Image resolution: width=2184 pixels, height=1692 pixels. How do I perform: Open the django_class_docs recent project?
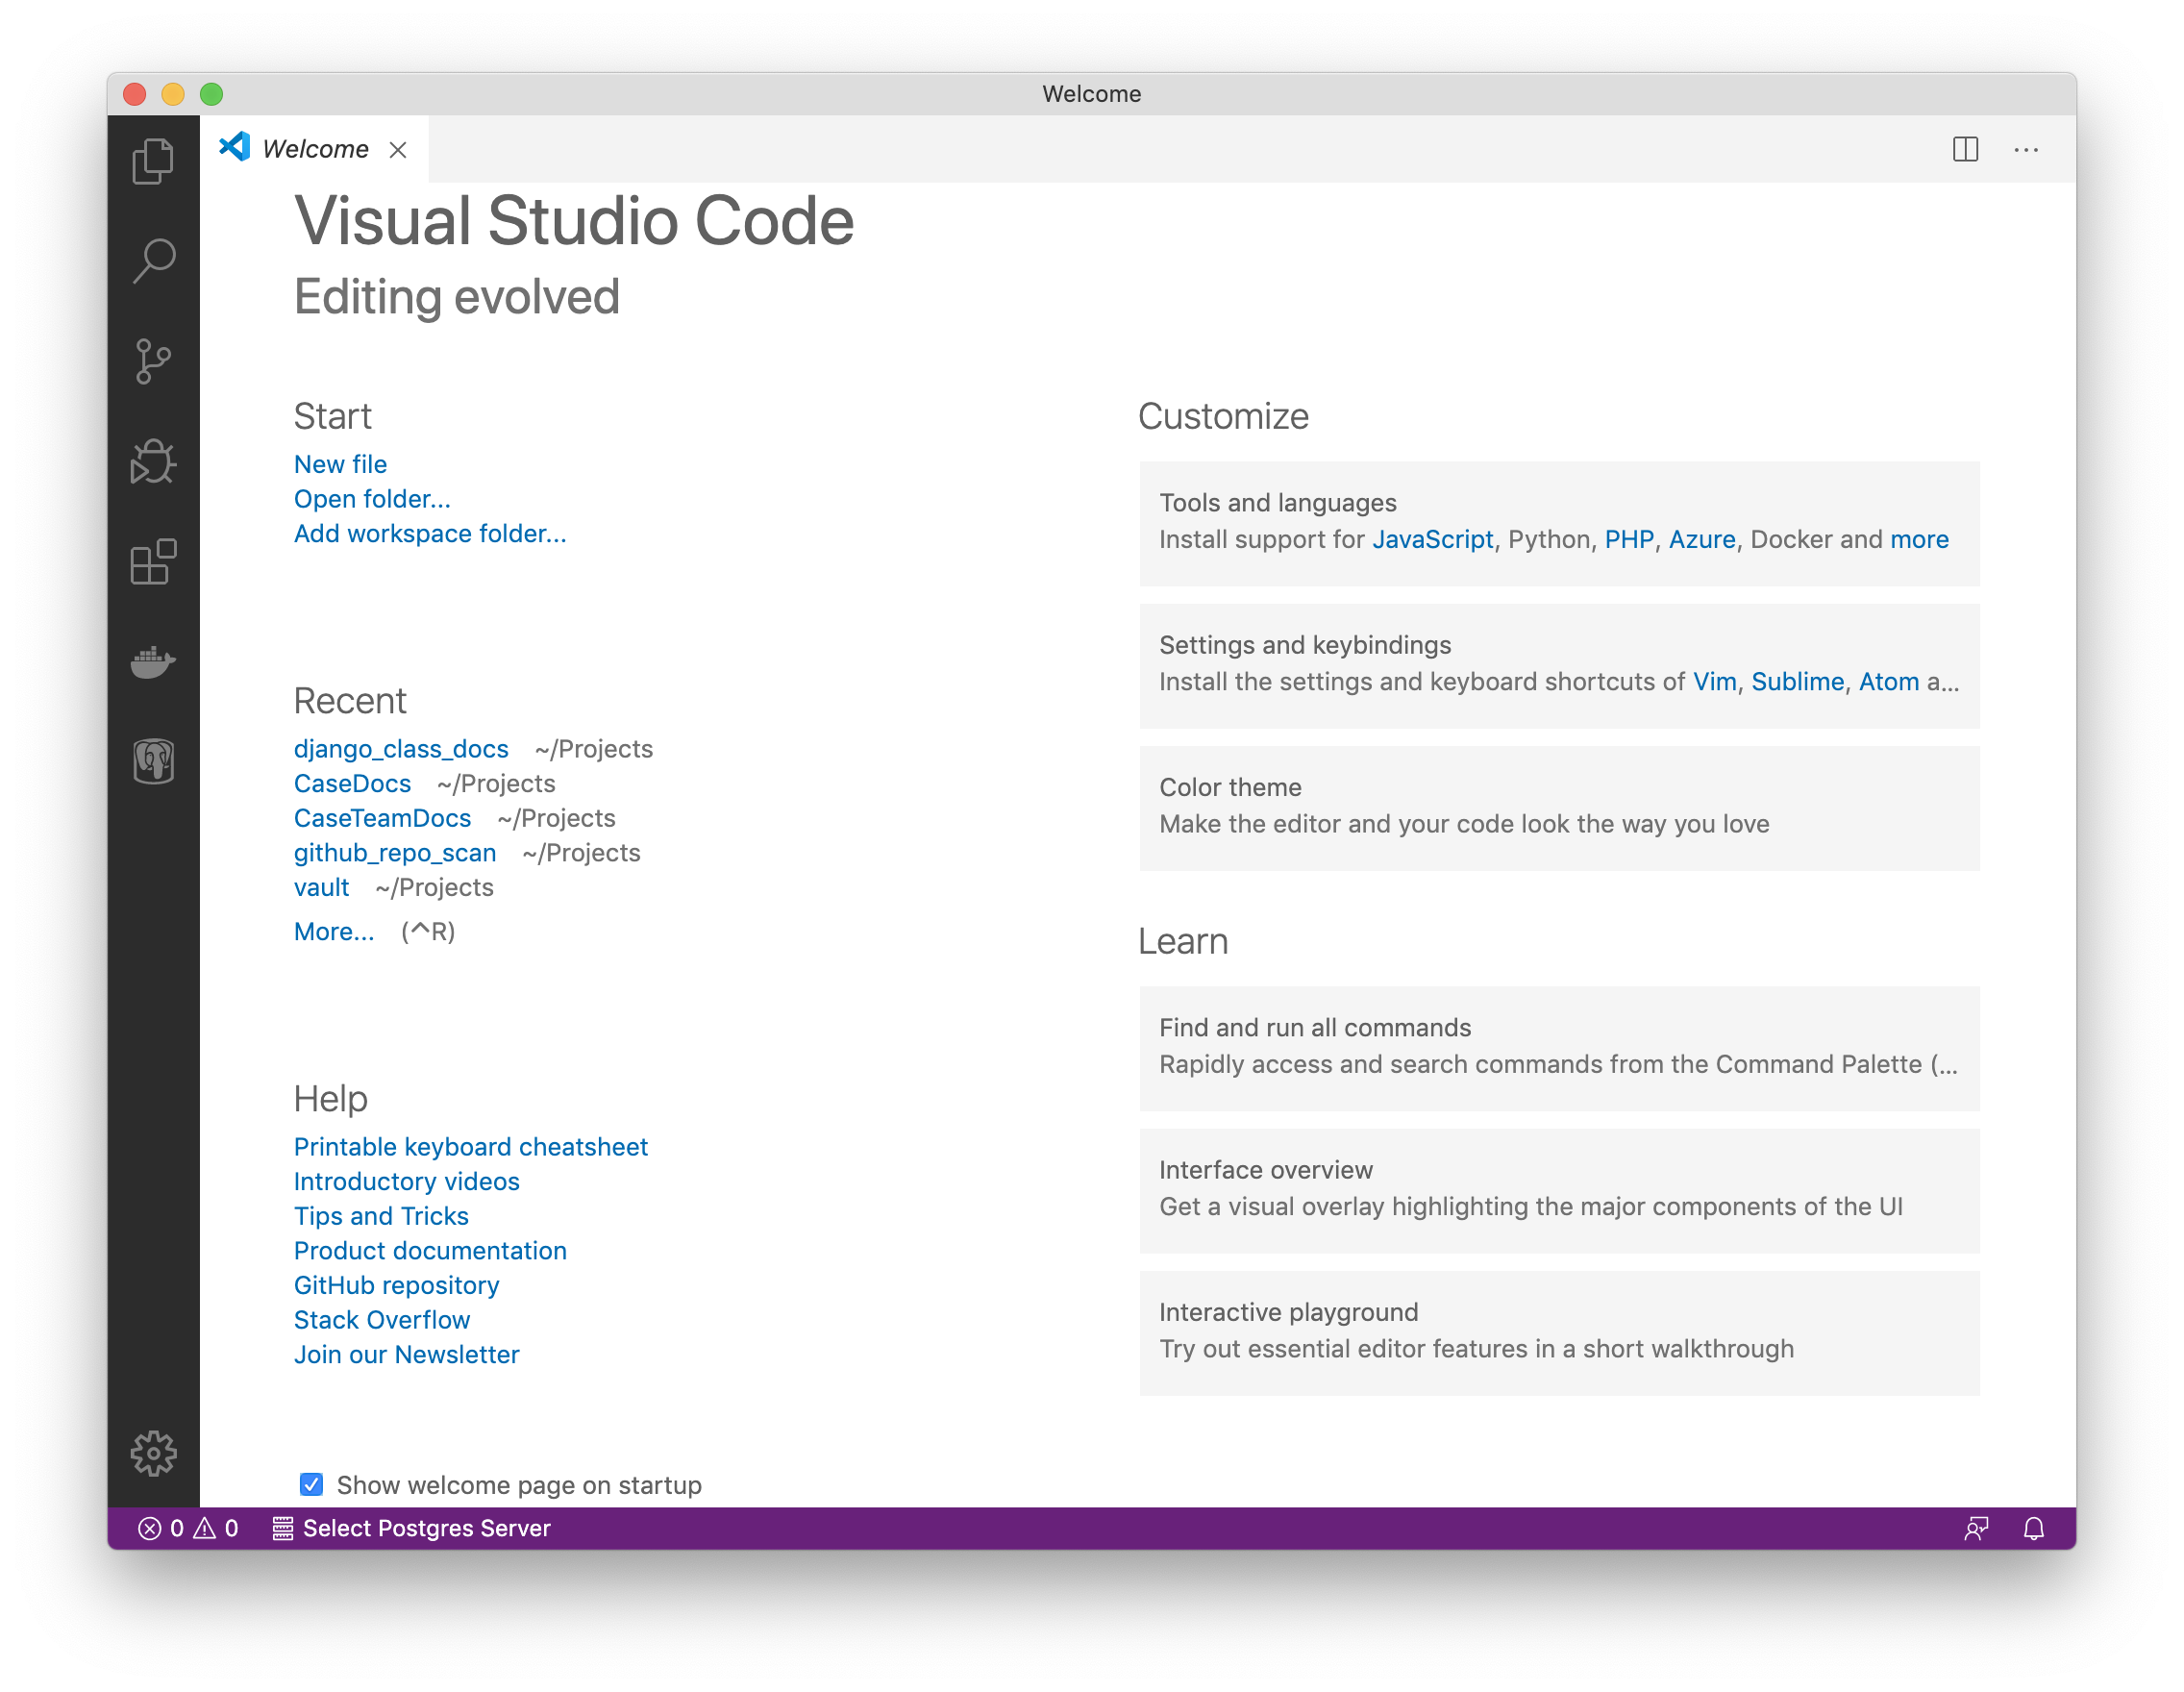tap(401, 748)
